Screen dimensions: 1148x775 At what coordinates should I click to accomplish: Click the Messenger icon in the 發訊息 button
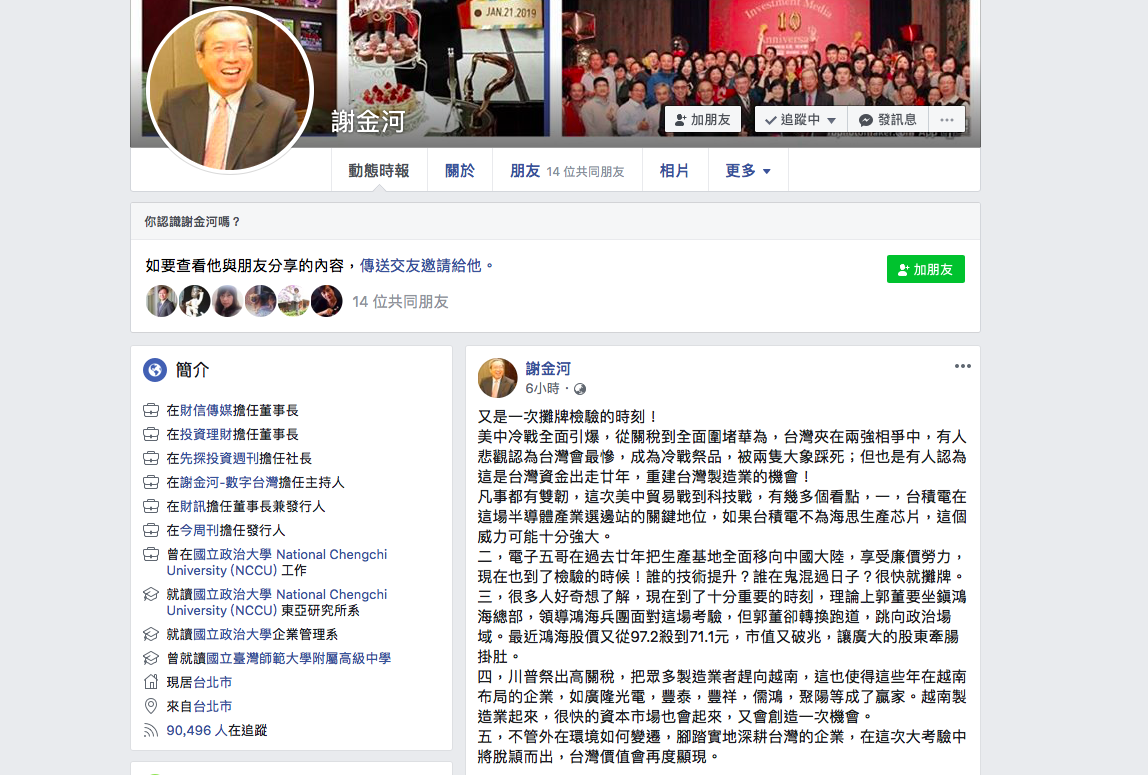[866, 118]
